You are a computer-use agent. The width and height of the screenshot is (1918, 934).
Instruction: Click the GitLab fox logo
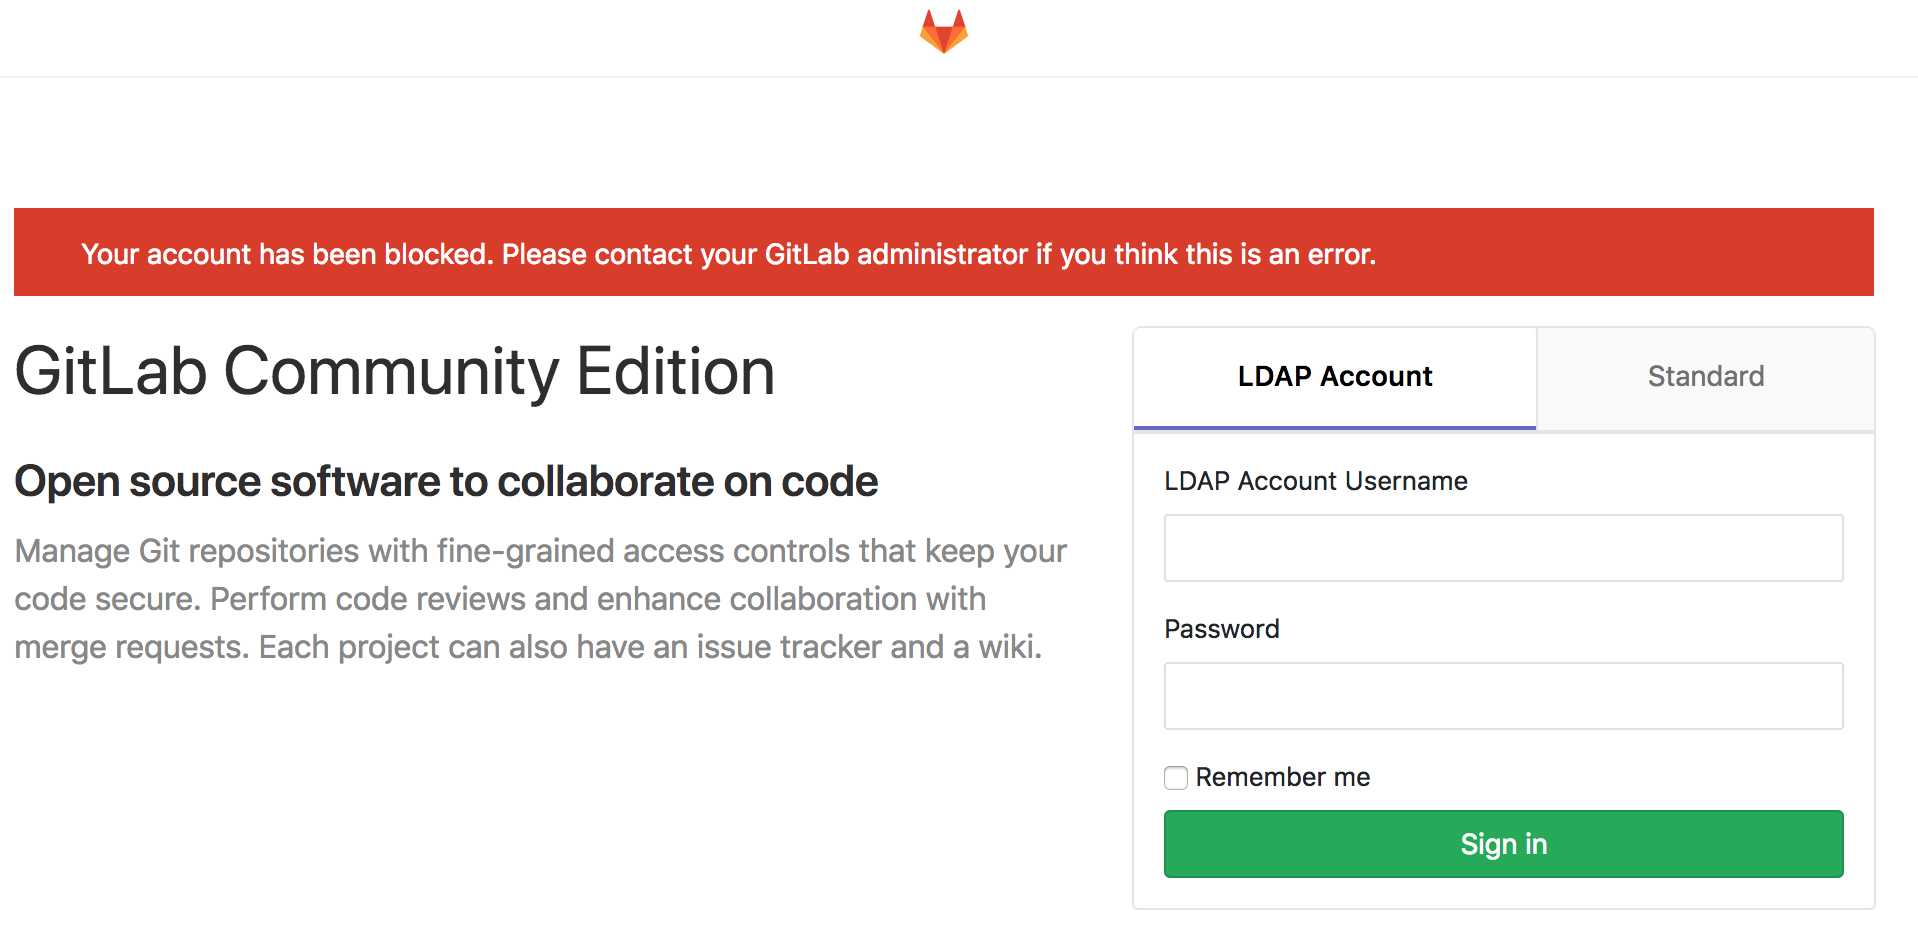tap(943, 32)
